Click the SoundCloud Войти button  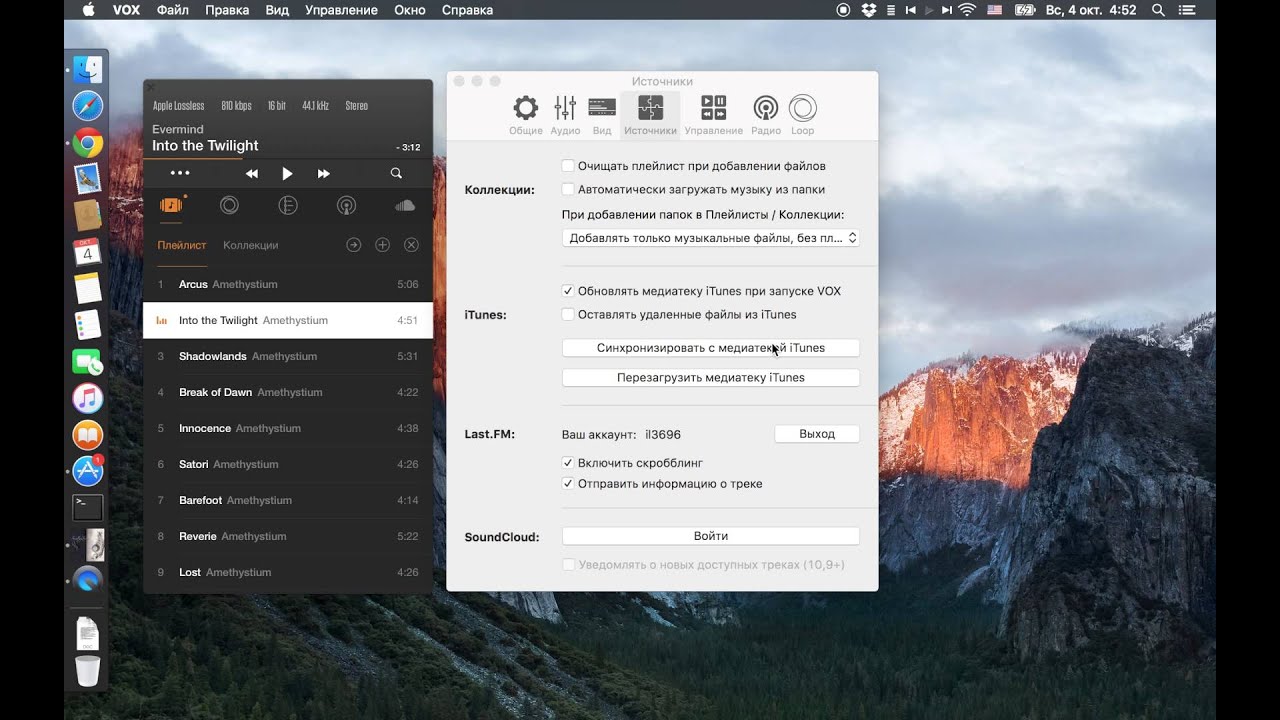[711, 536]
